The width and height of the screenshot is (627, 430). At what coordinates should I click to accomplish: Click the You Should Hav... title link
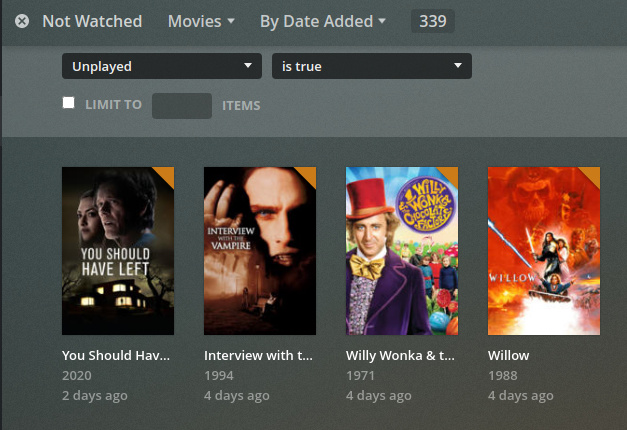click(x=116, y=355)
